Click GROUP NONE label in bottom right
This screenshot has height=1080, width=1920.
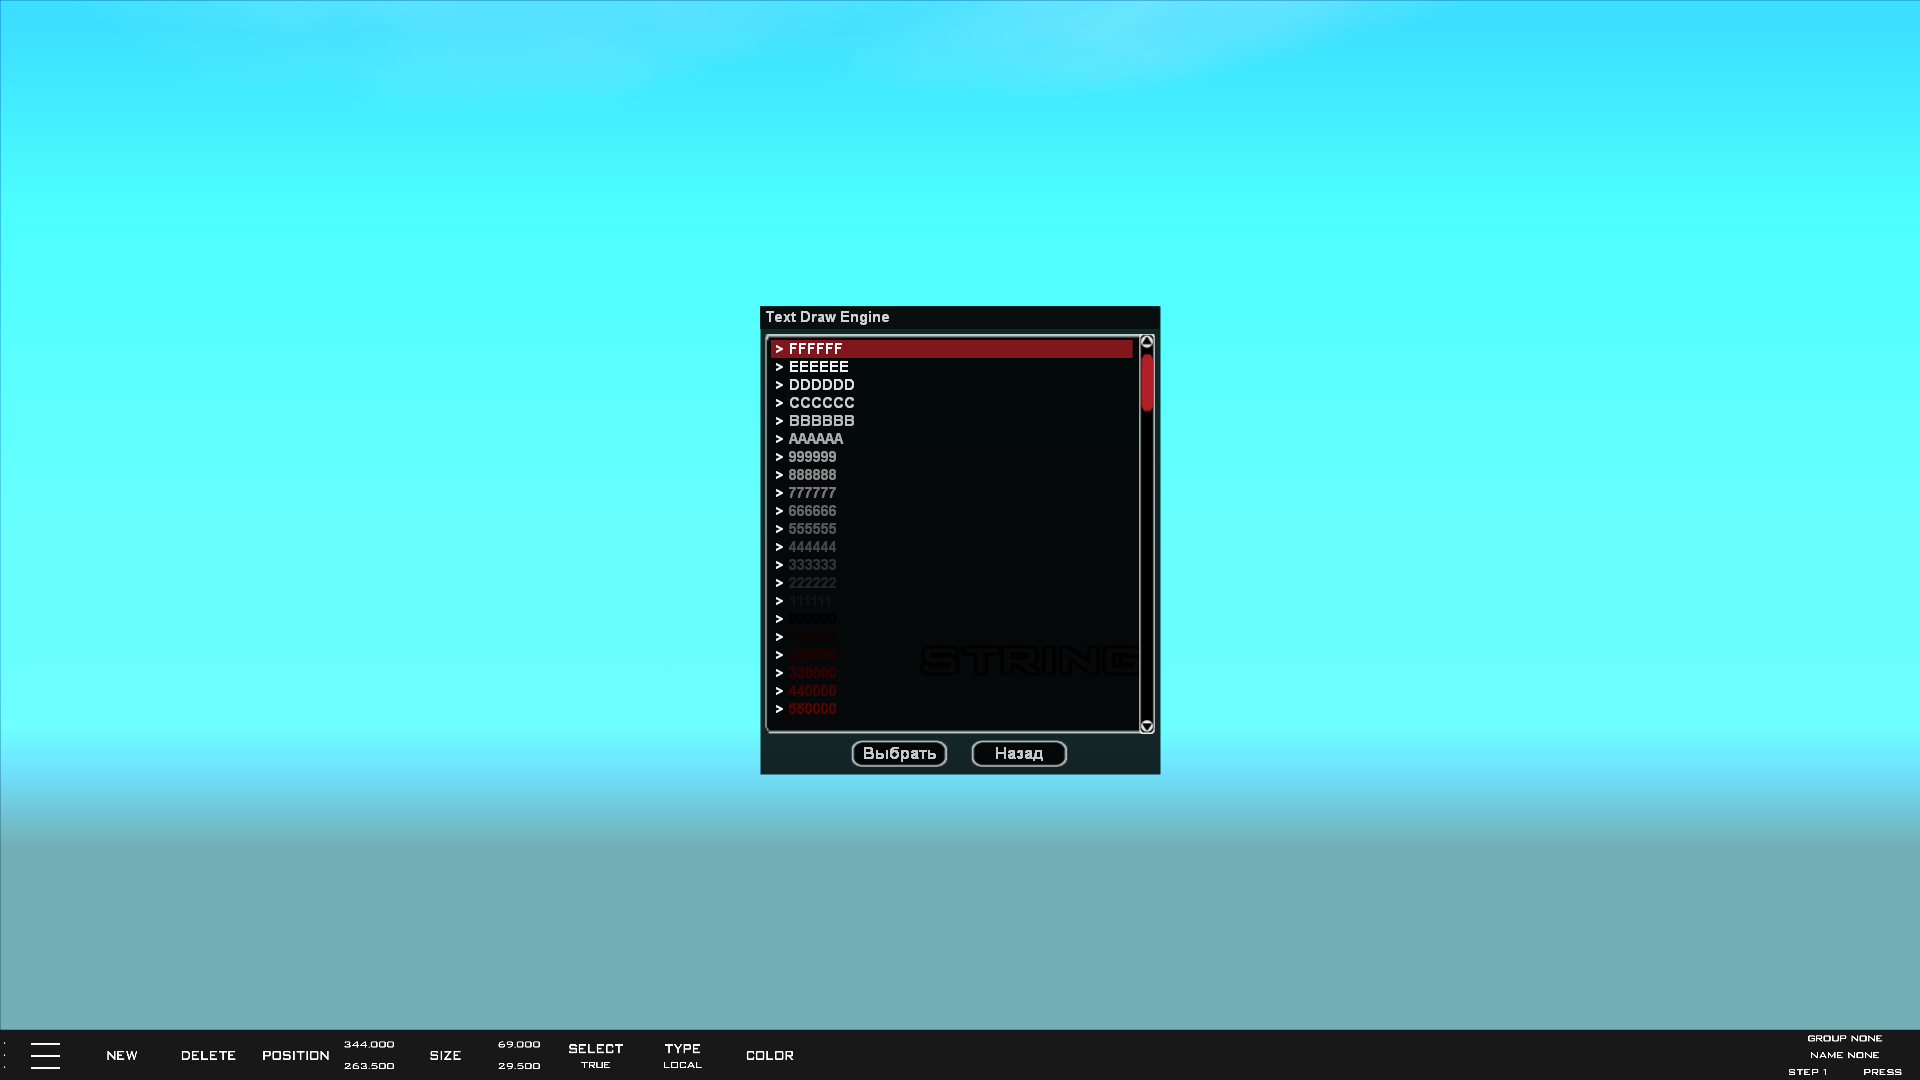coord(1844,1038)
